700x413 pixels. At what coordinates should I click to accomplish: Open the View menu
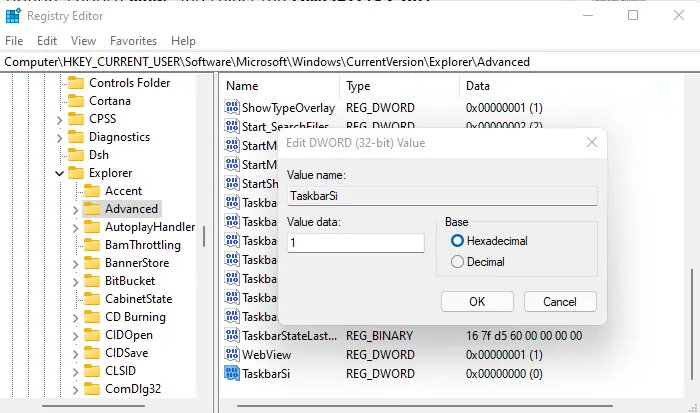(83, 41)
